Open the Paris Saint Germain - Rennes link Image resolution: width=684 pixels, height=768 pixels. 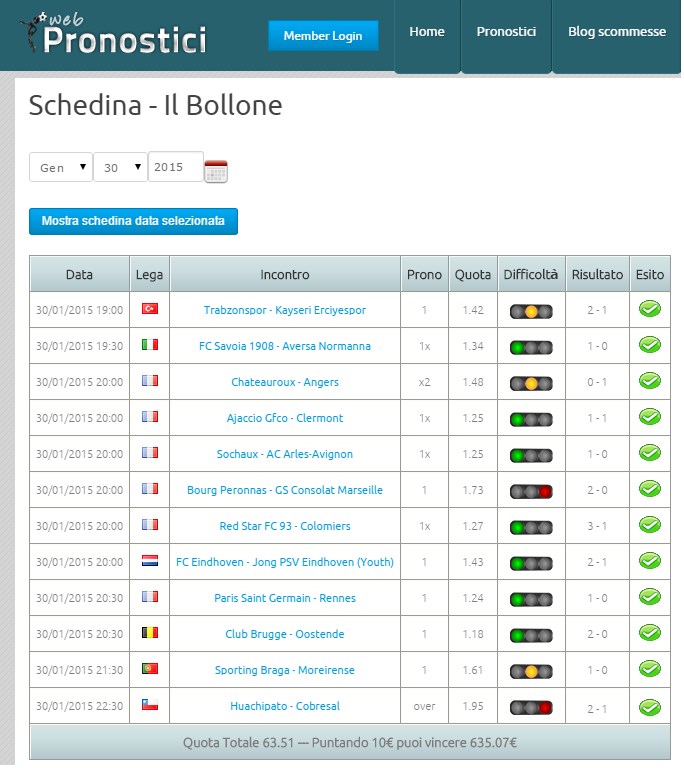click(x=285, y=598)
